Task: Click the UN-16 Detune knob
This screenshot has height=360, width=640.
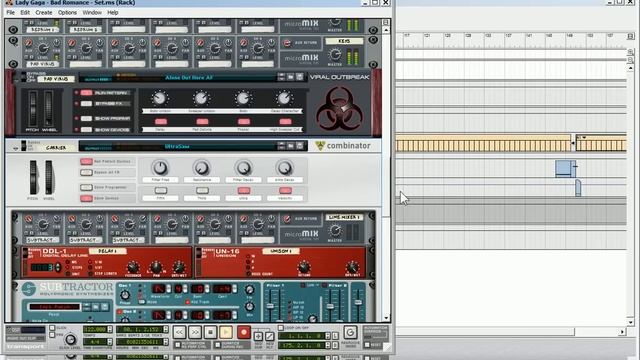Action: [304, 267]
